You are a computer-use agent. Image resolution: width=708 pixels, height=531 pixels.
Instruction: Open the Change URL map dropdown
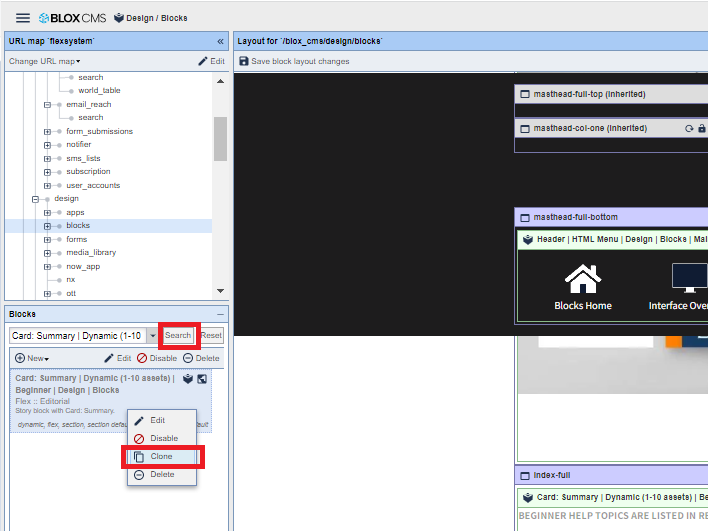click(x=45, y=61)
